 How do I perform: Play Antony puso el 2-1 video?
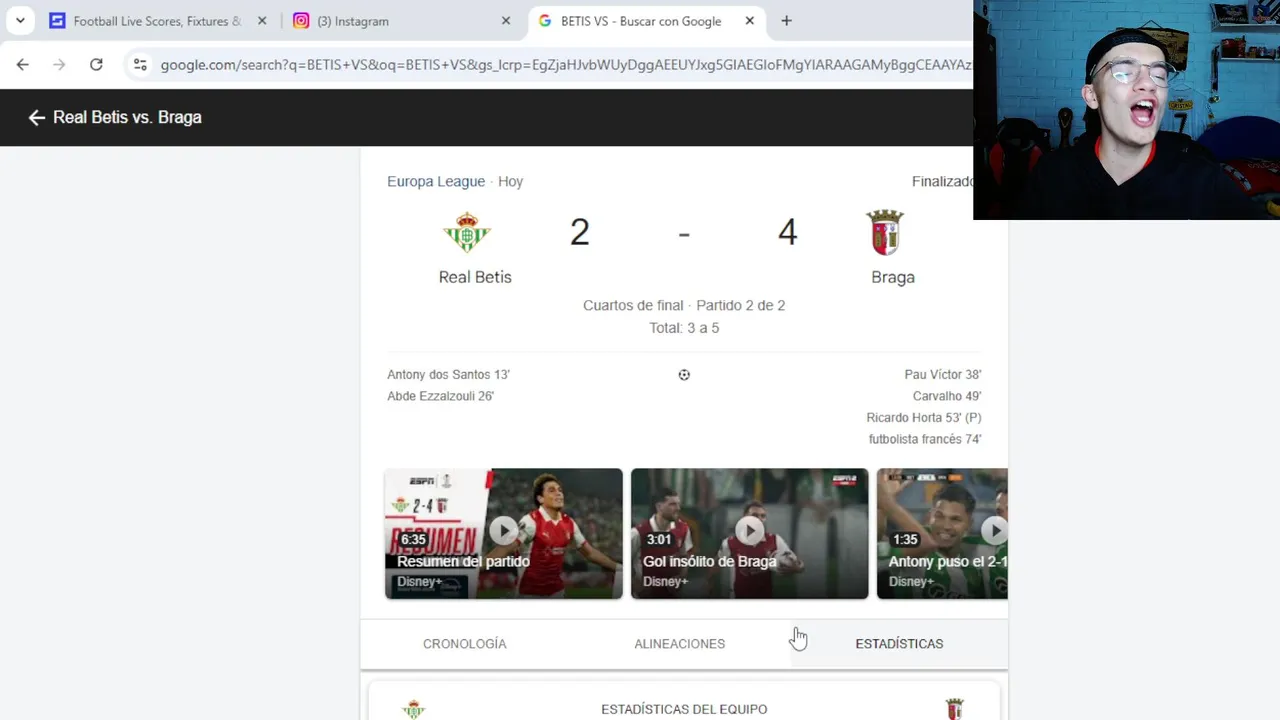pos(942,533)
